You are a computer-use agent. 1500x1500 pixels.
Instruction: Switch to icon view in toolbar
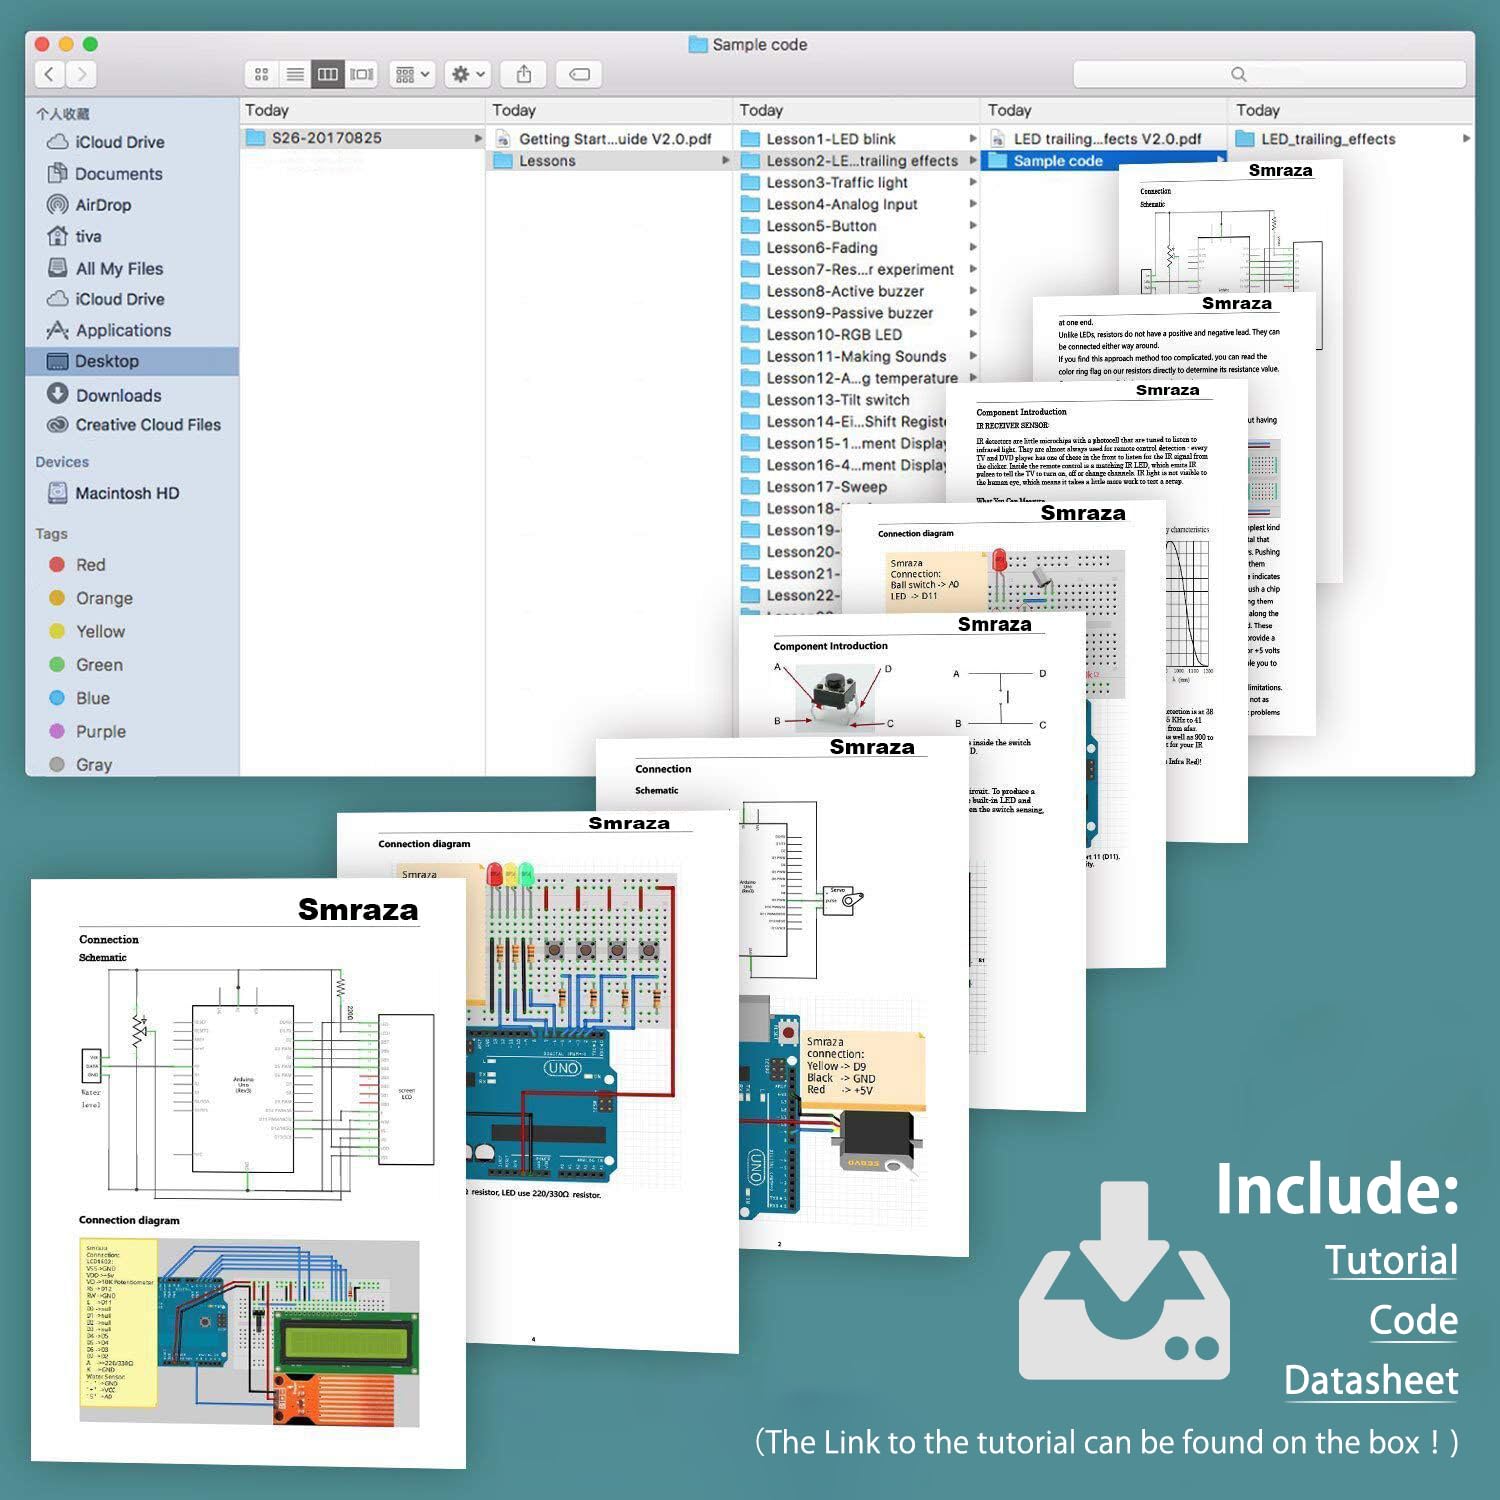pos(261,74)
